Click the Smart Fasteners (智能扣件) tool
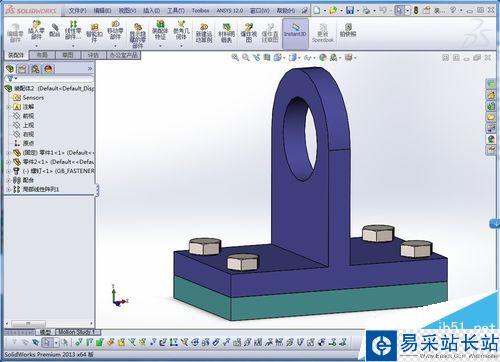Viewport: 500px width, 362px height. 94,33
